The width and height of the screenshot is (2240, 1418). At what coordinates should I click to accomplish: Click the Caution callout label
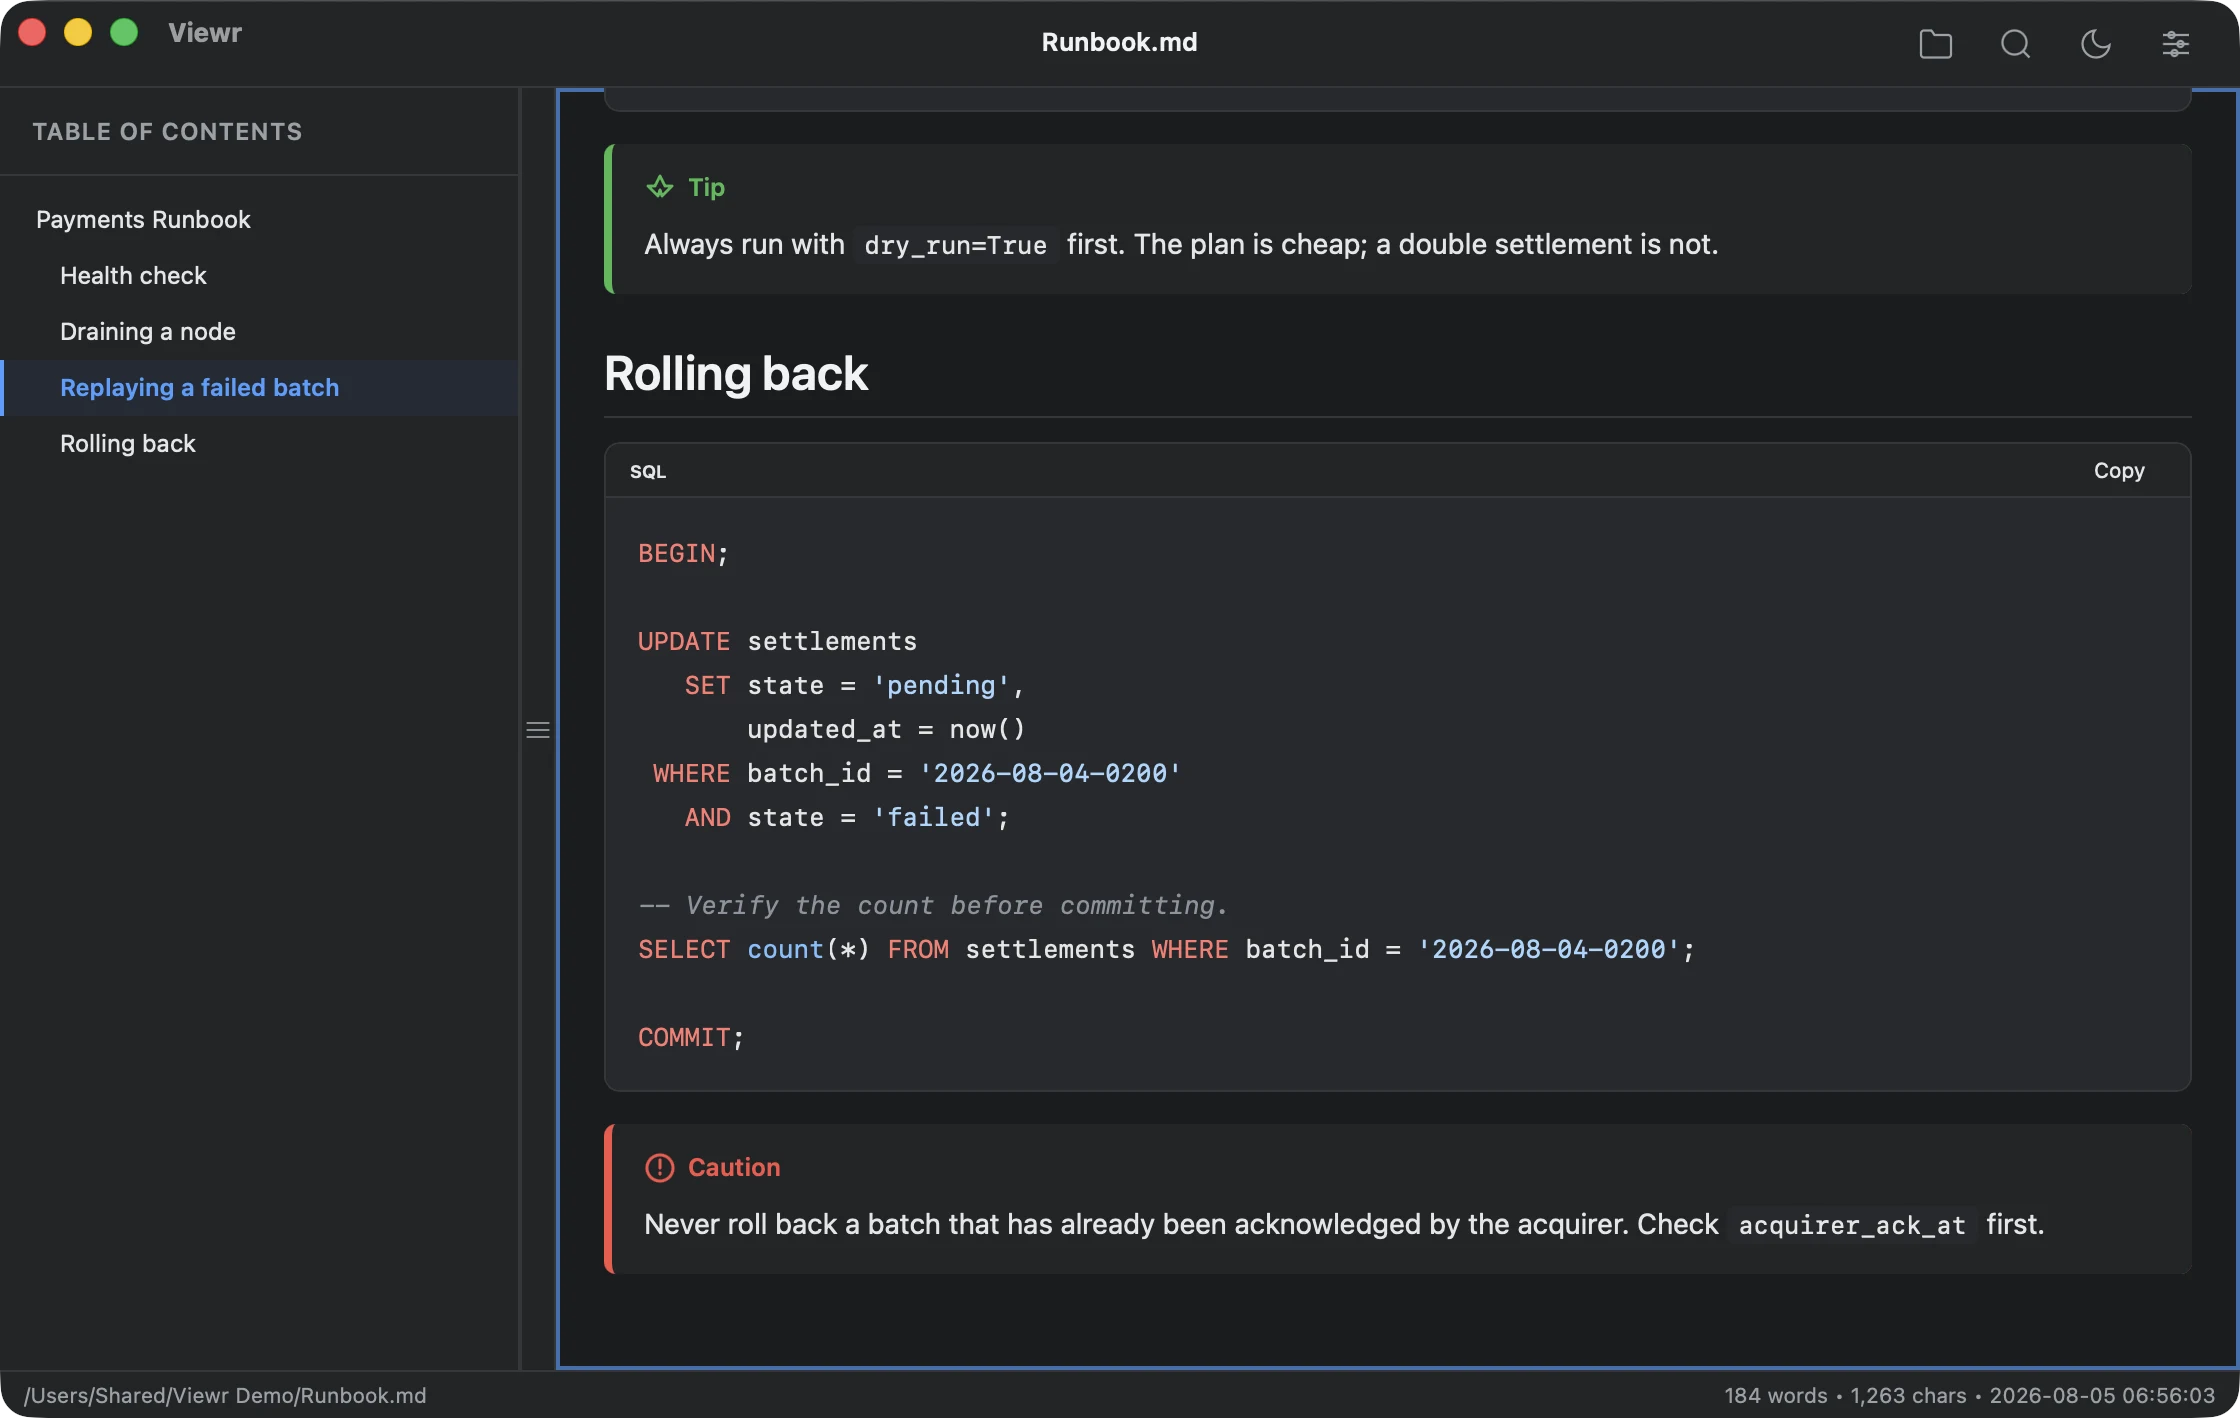point(734,1167)
